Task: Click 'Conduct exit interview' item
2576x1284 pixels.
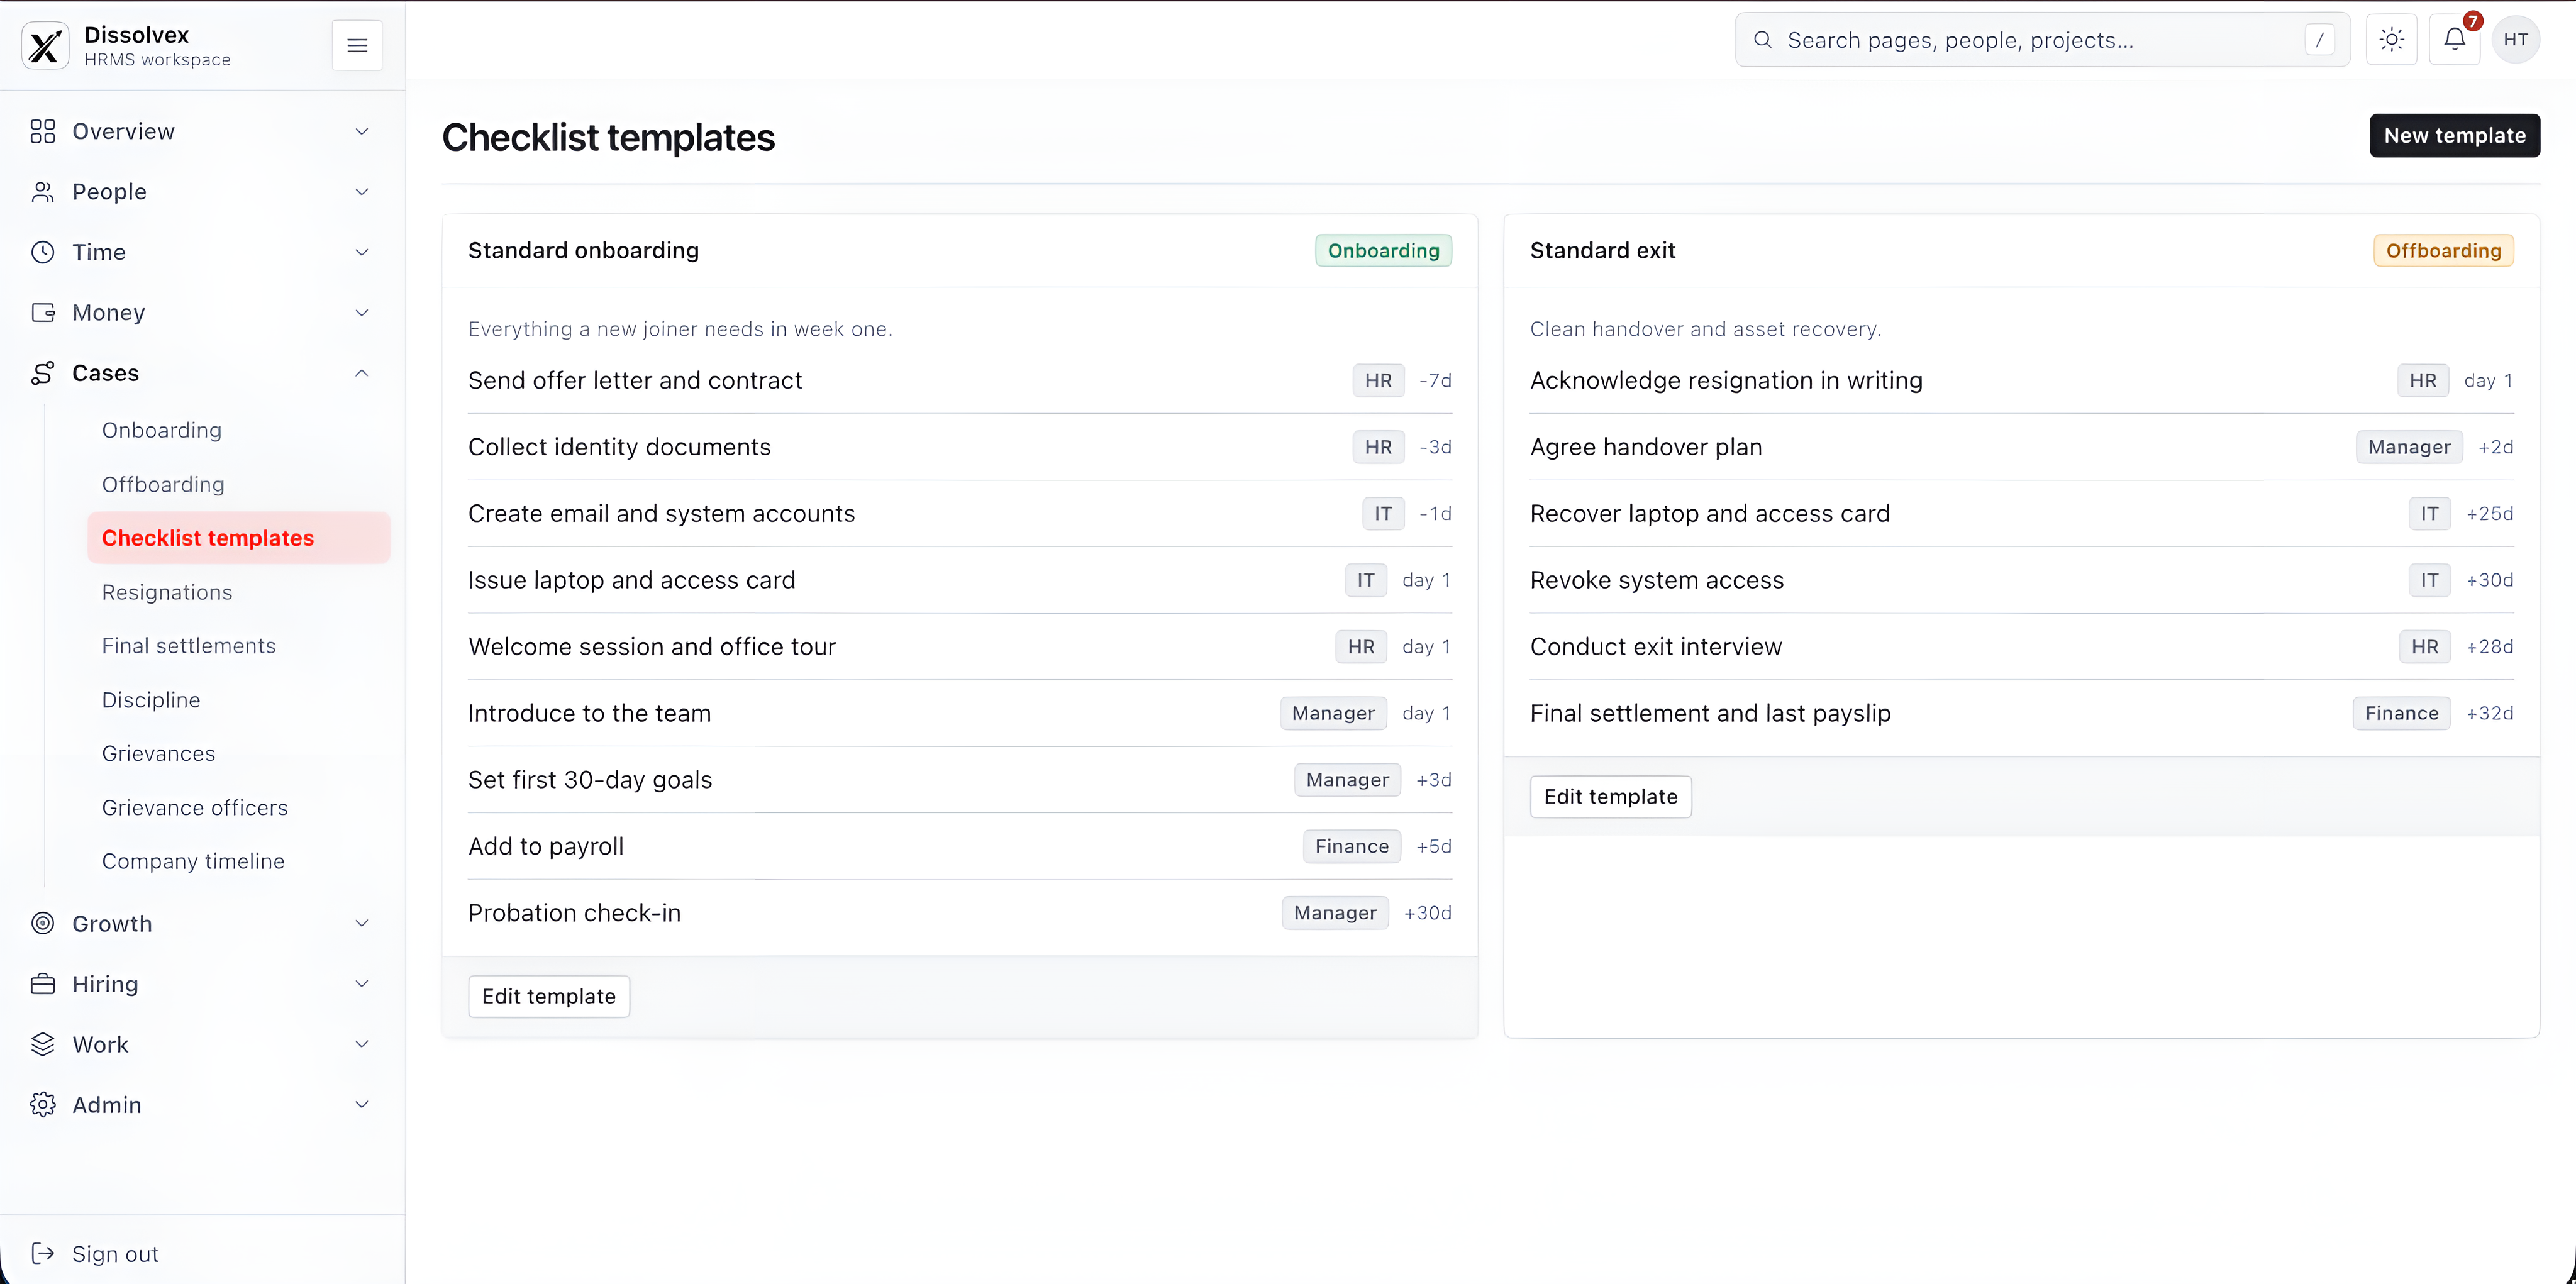Action: pyautogui.click(x=2021, y=646)
